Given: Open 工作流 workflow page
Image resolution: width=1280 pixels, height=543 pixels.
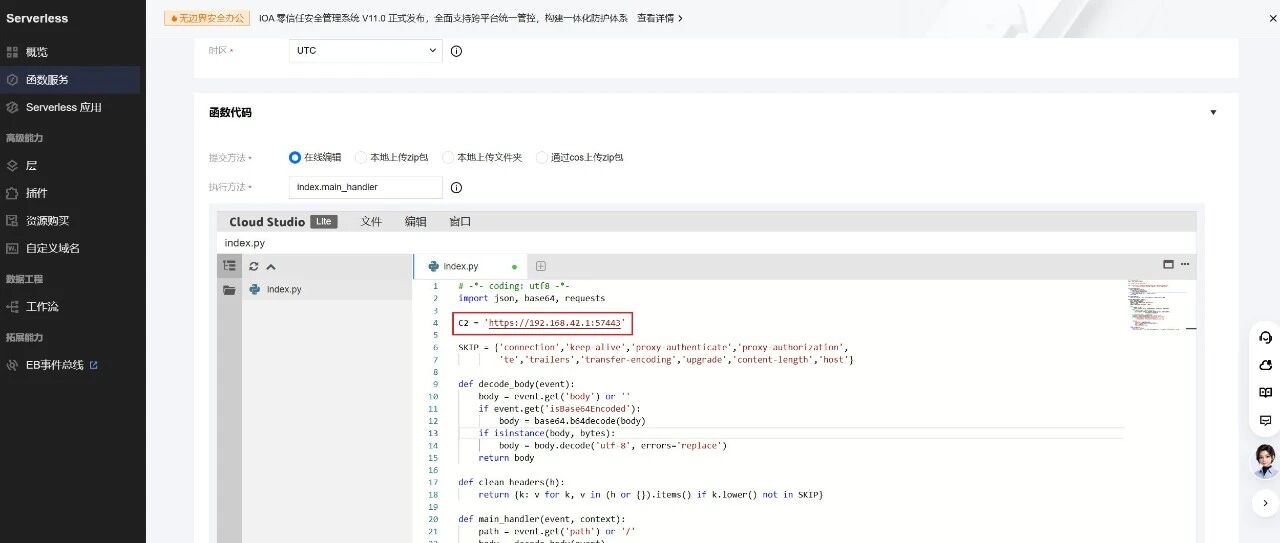Looking at the screenshot, I should pos(42,307).
